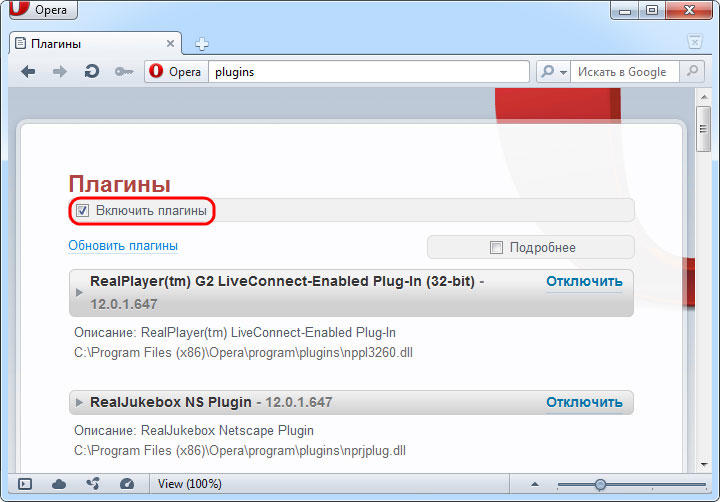The width and height of the screenshot is (720, 502).
Task: Open a new tab with the plus icon
Action: coord(201,44)
